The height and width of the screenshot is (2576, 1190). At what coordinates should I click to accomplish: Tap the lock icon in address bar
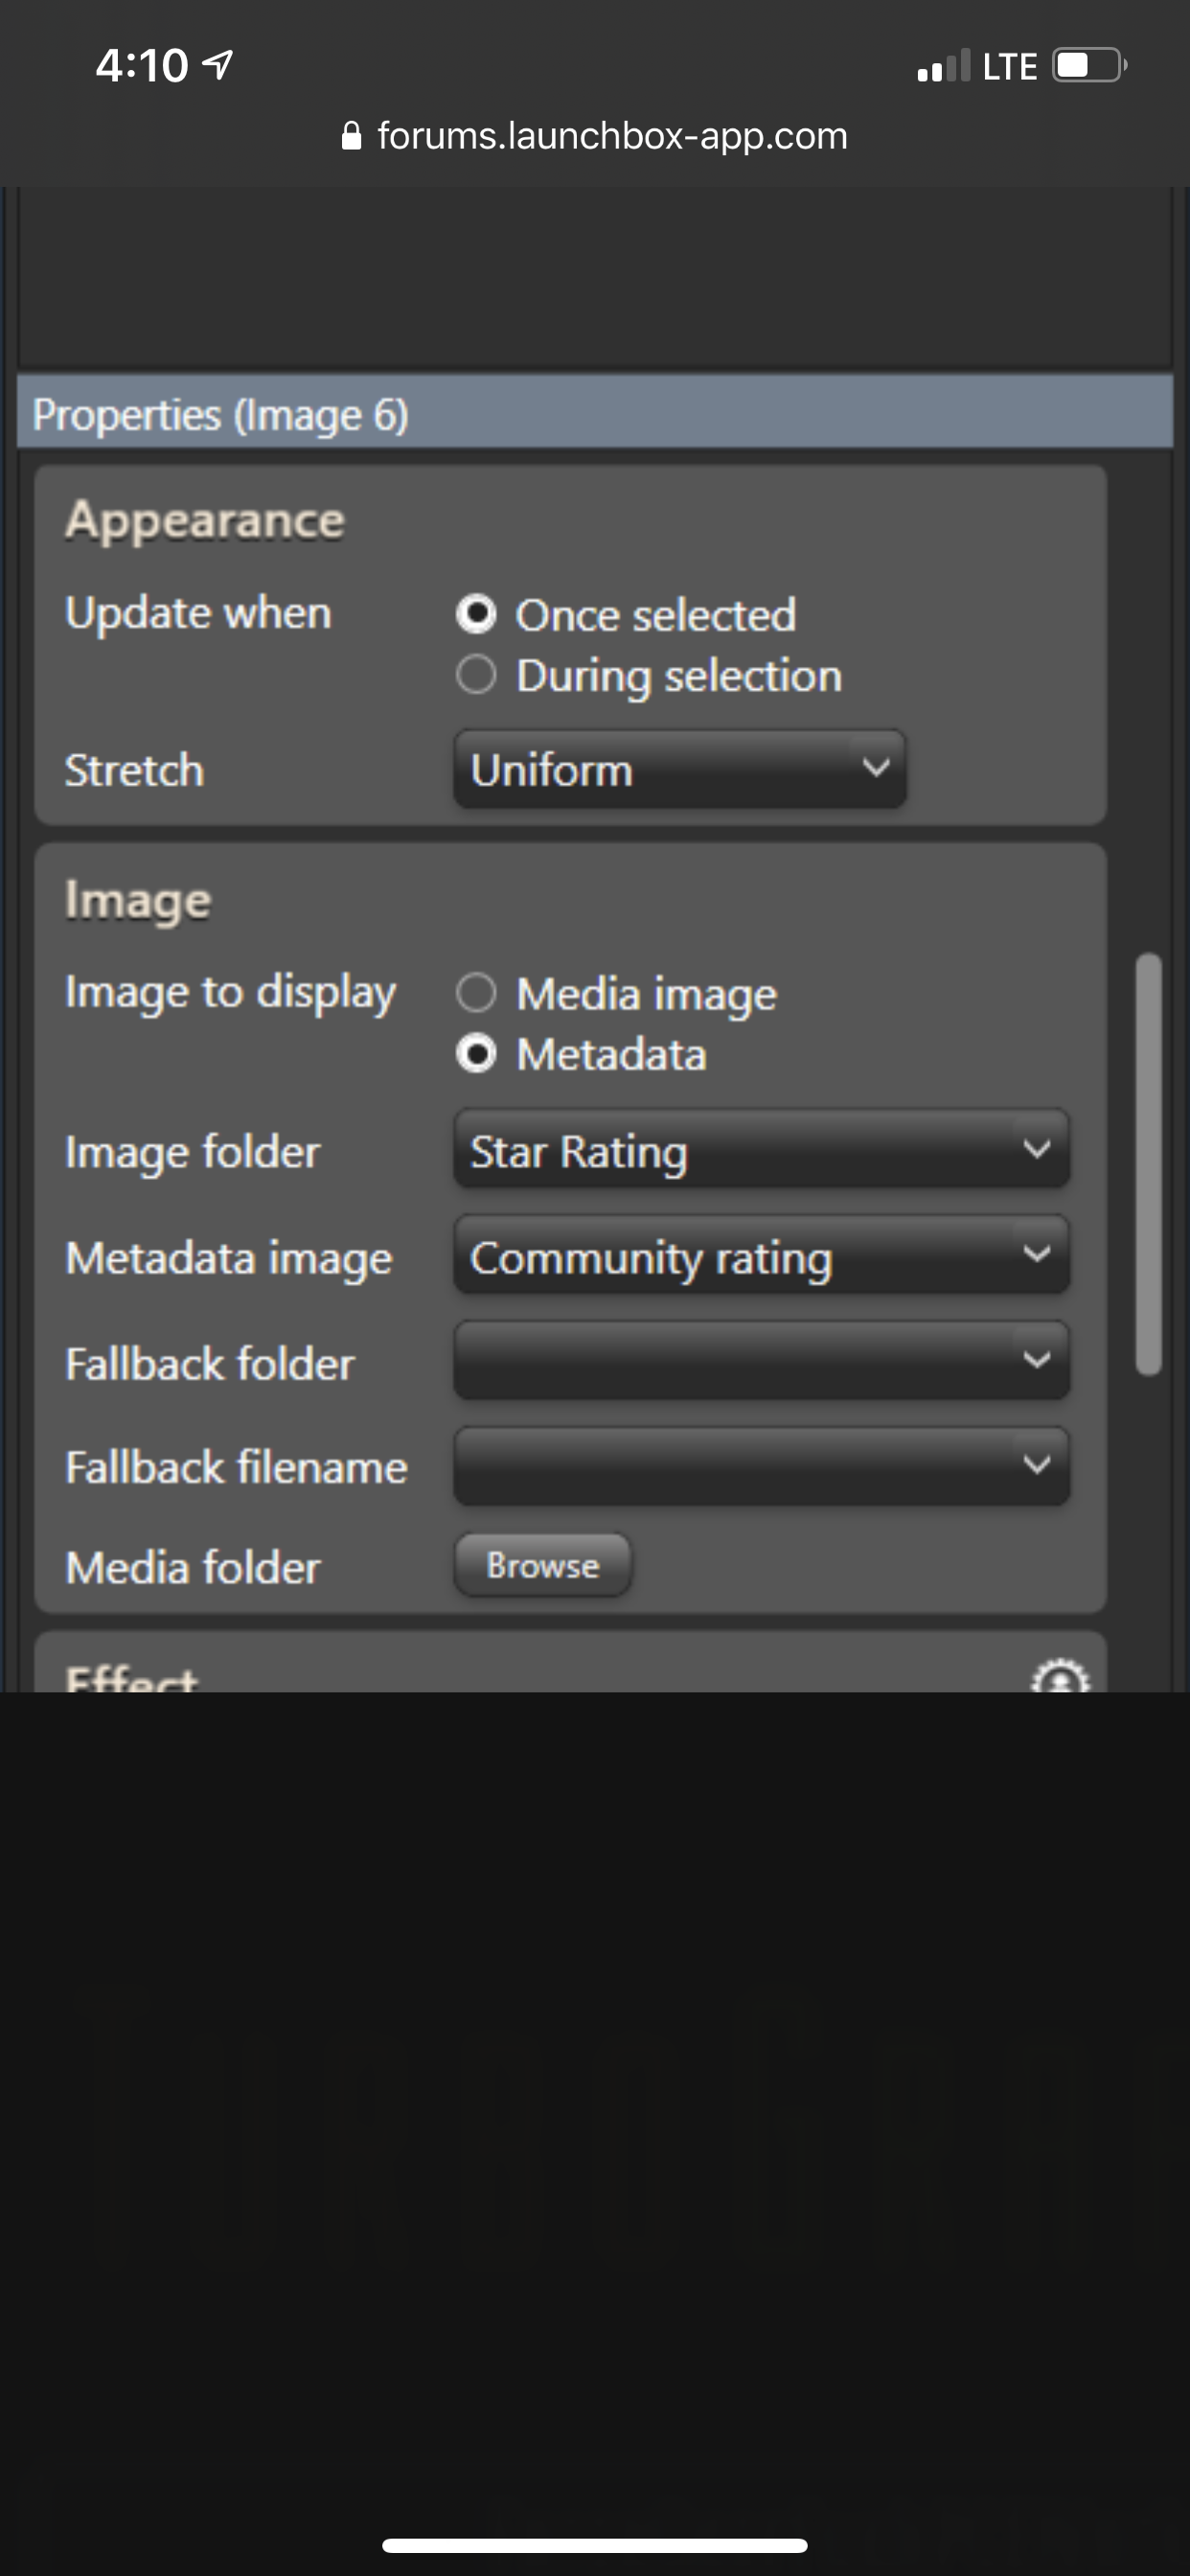[x=351, y=136]
